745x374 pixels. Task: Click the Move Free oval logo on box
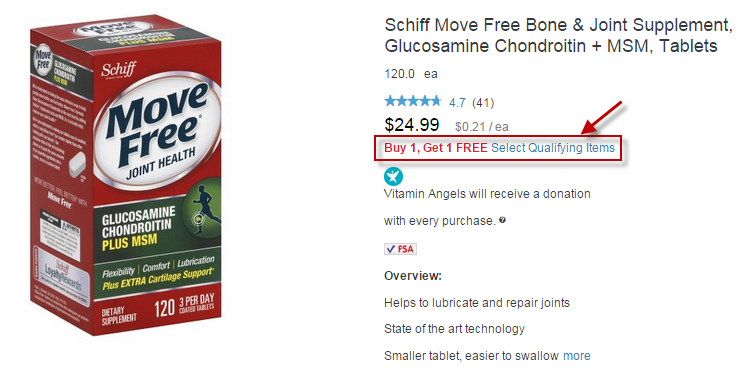157,131
